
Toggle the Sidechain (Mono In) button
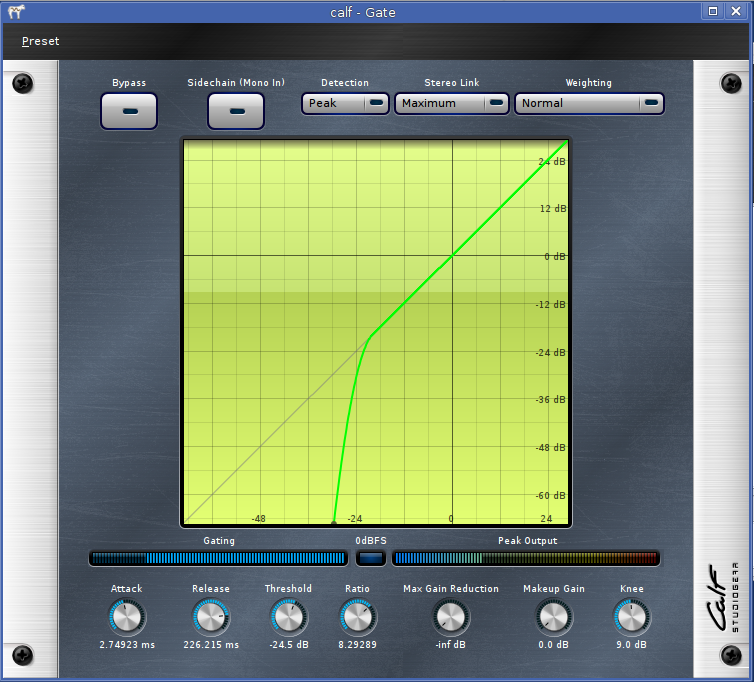click(x=236, y=111)
